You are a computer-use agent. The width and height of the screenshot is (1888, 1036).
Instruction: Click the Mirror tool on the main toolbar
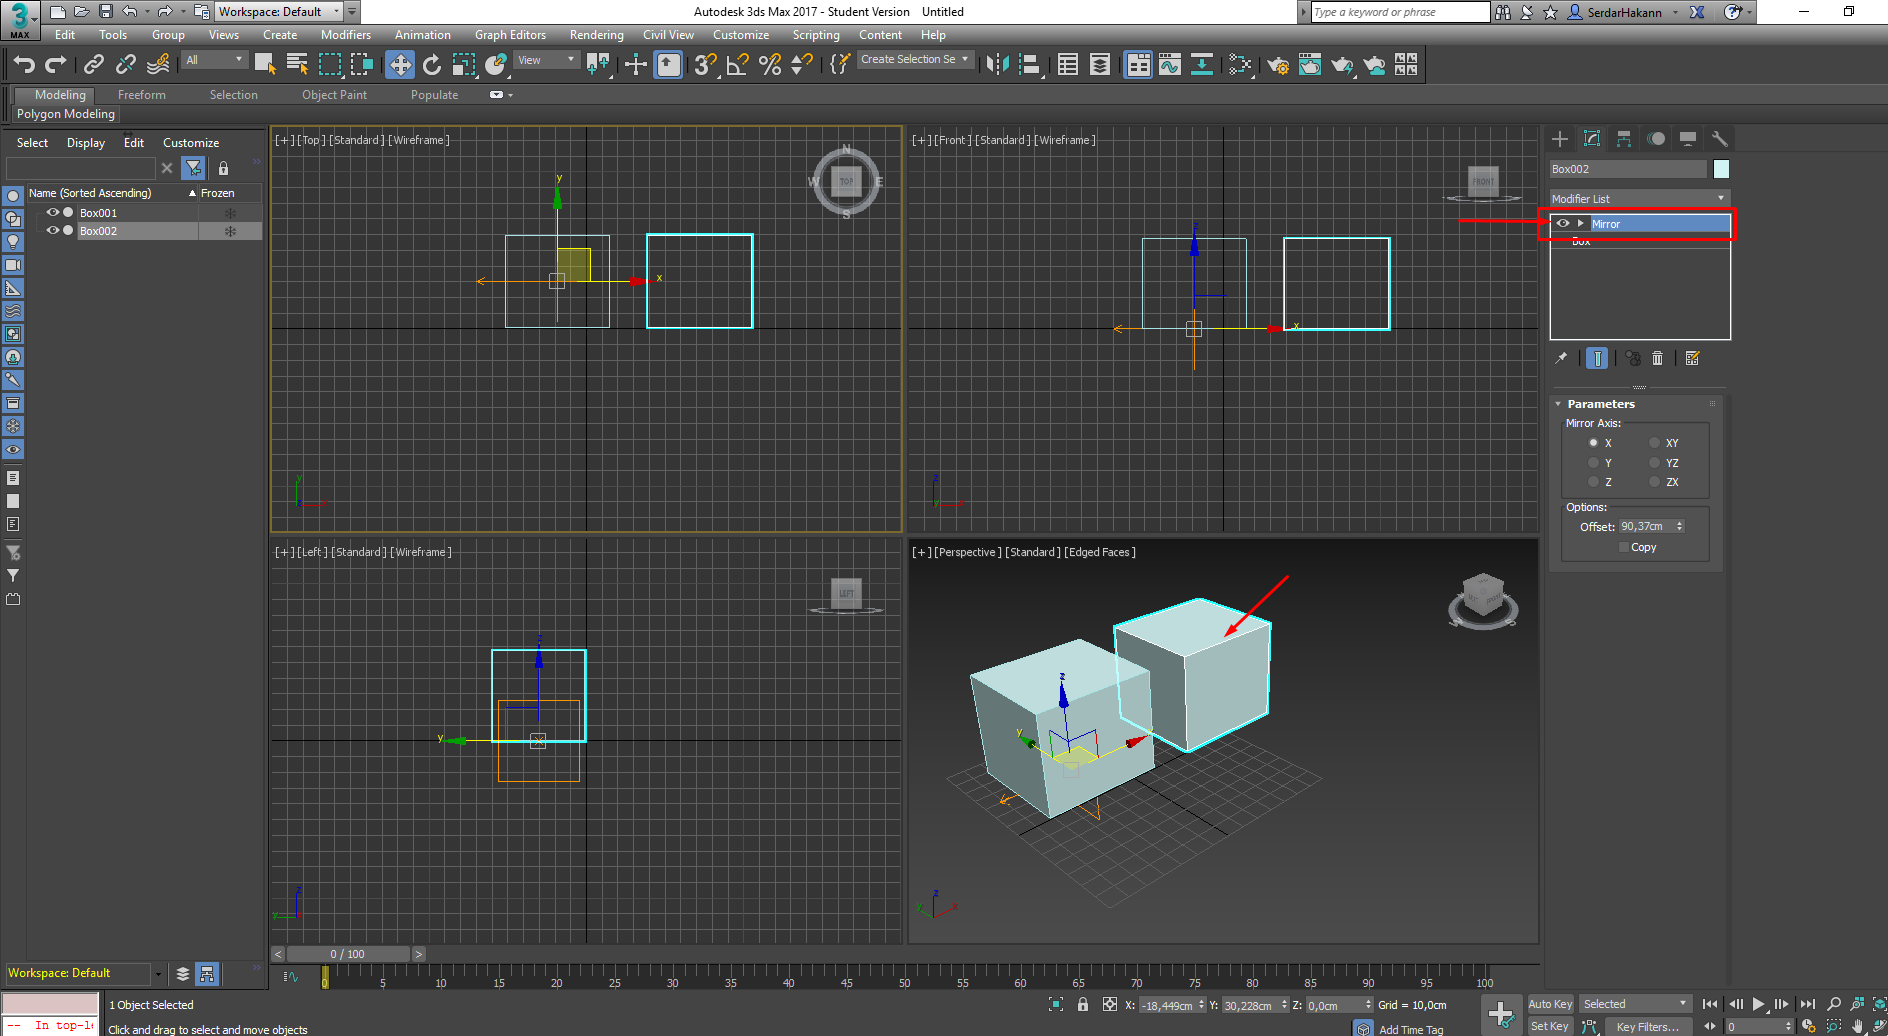(997, 64)
